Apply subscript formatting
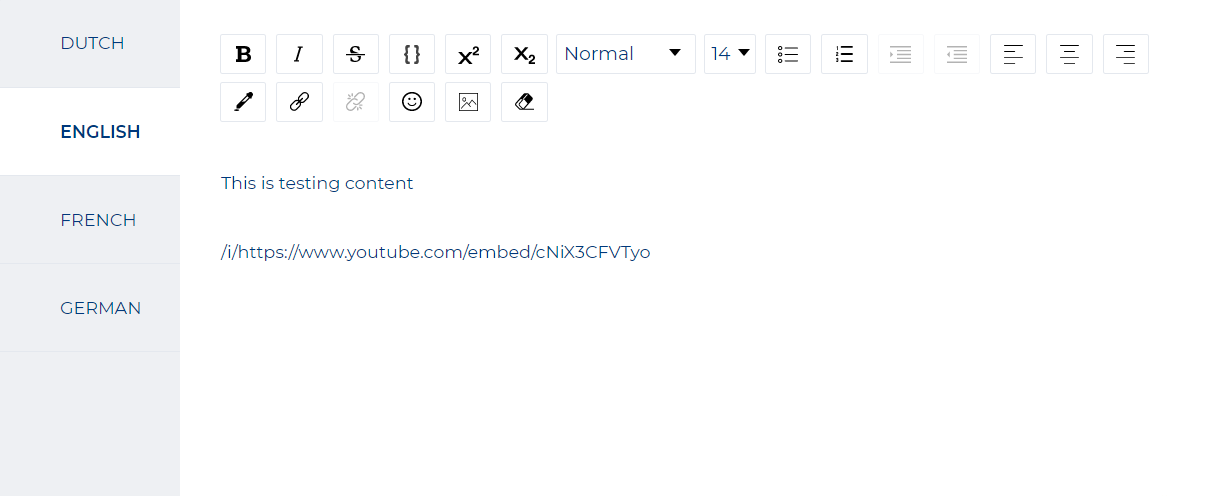Image resolution: width=1209 pixels, height=496 pixels. (x=524, y=54)
